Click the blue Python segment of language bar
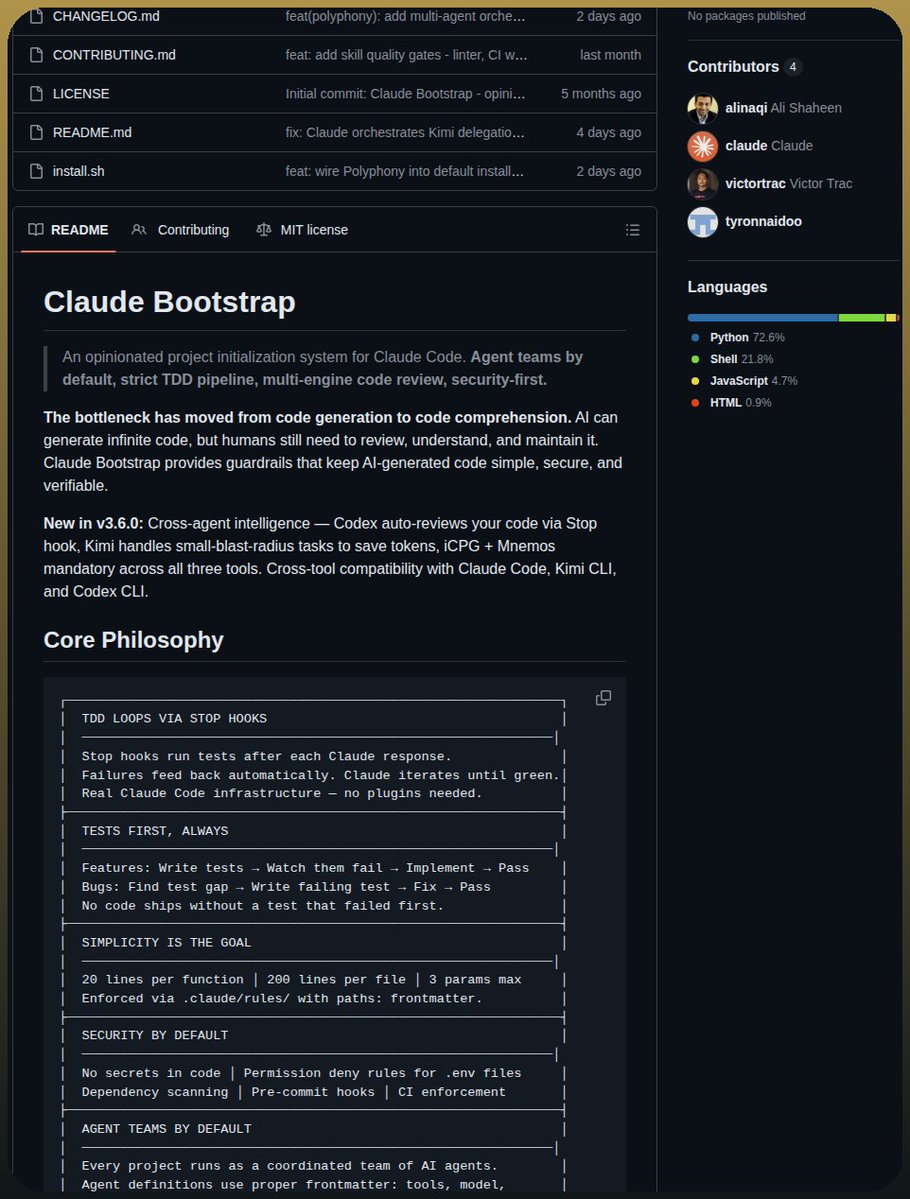 (x=762, y=317)
